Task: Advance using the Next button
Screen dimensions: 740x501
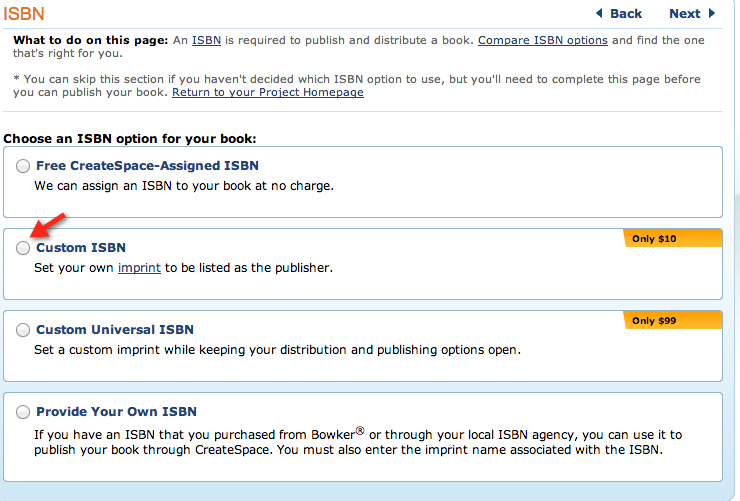Action: tap(692, 14)
